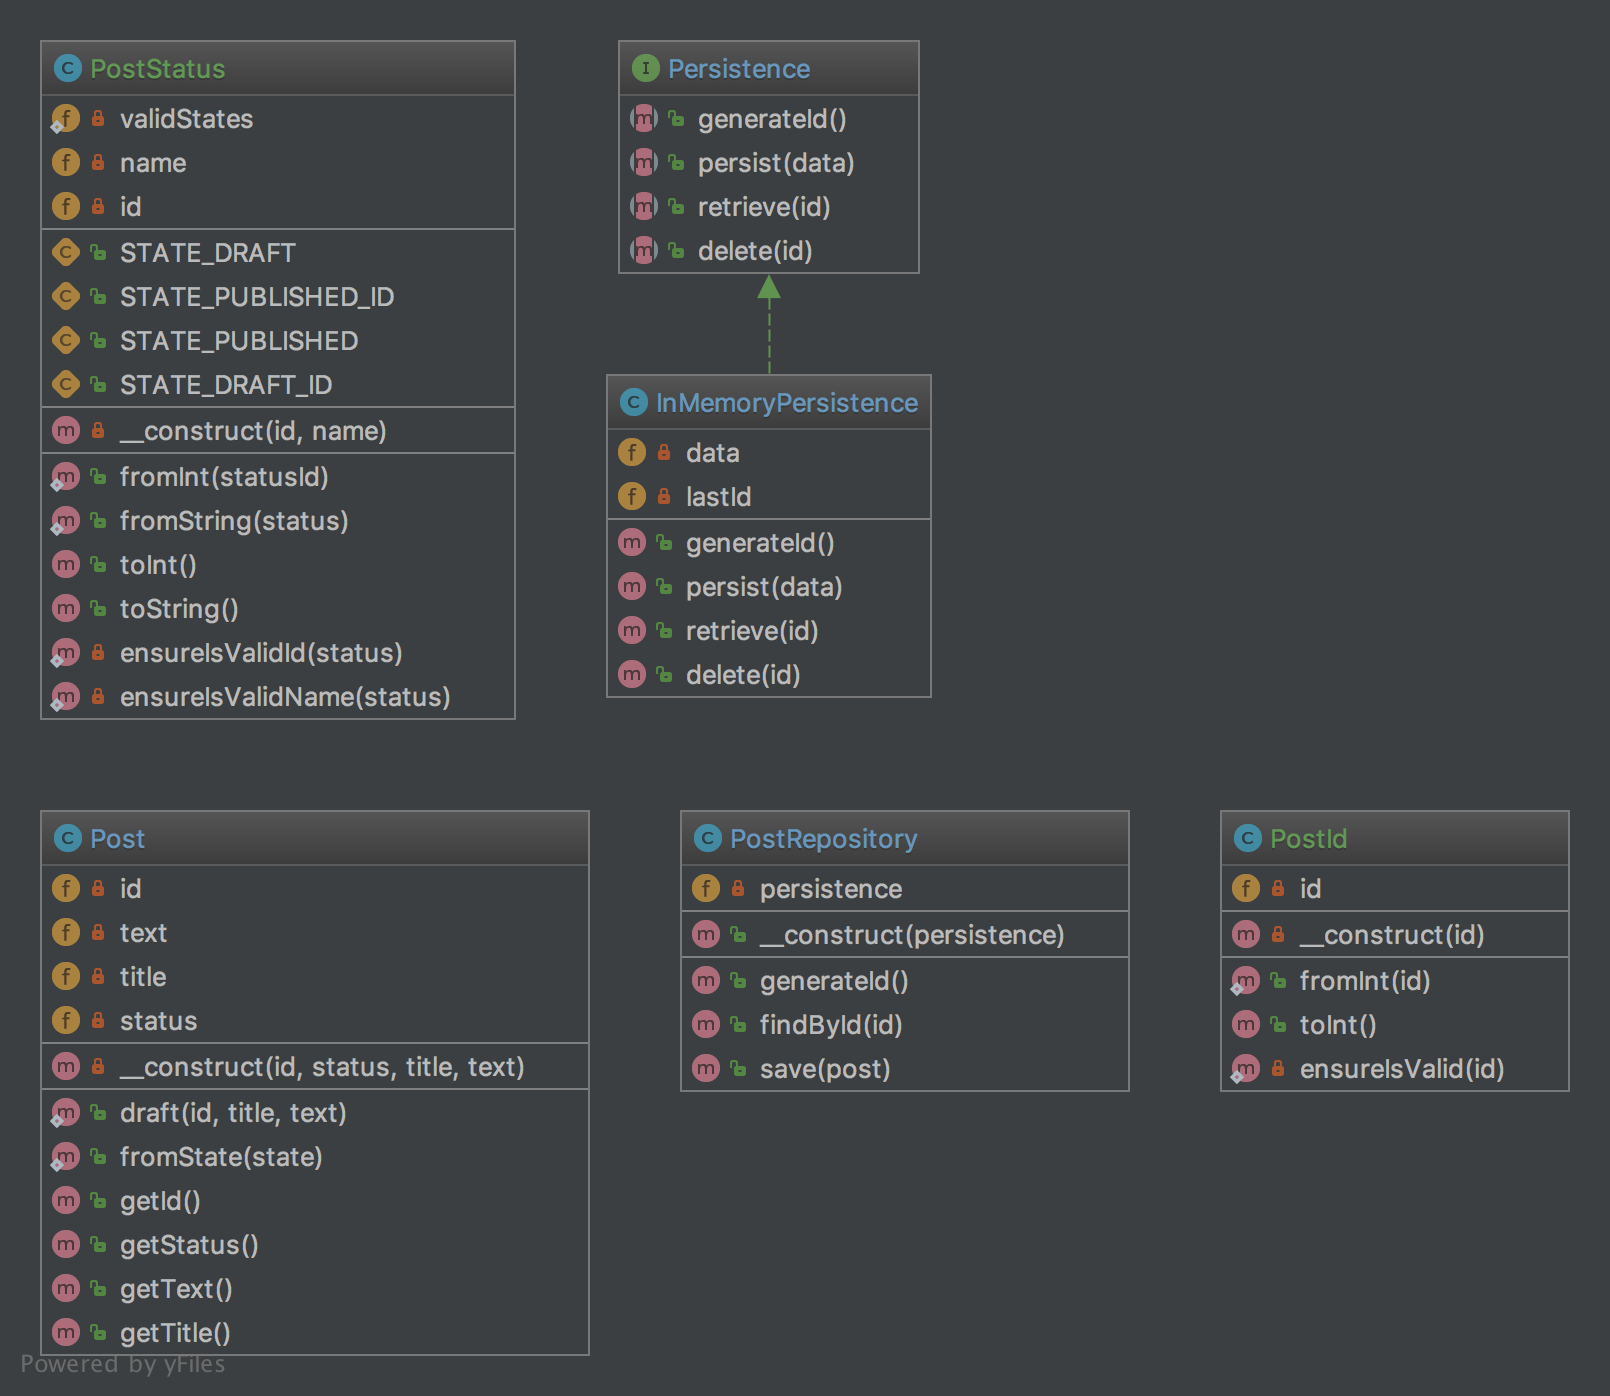Click the public visibility icon beside save(post)
This screenshot has width=1610, height=1396.
pos(738,1069)
